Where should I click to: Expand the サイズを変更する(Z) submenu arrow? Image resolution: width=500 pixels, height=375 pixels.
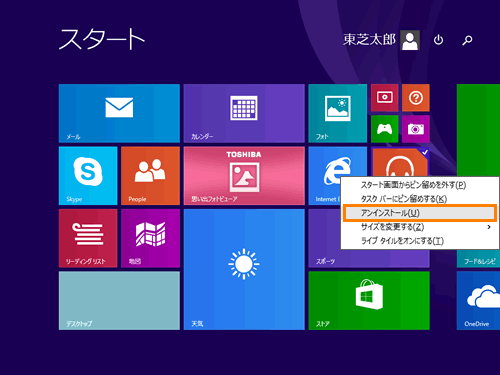[x=489, y=227]
